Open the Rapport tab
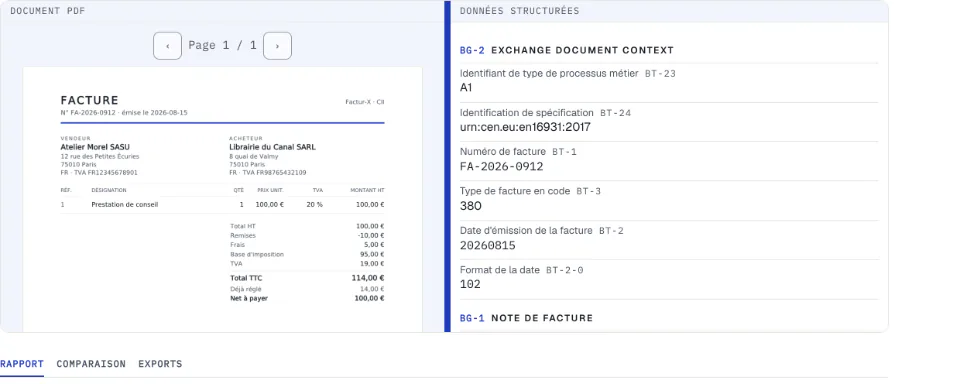960x384 pixels. tap(21, 364)
